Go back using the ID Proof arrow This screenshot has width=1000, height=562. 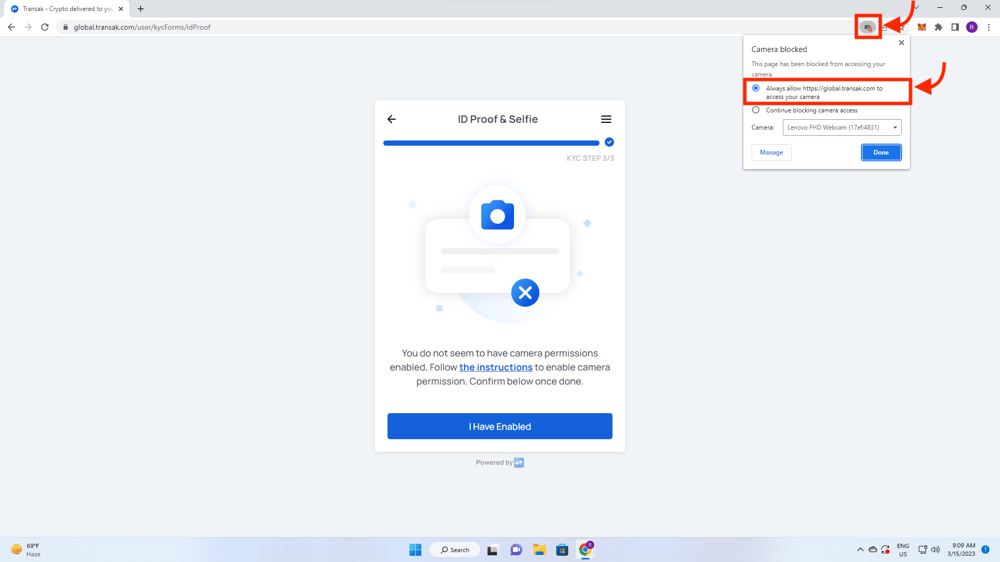pyautogui.click(x=392, y=119)
